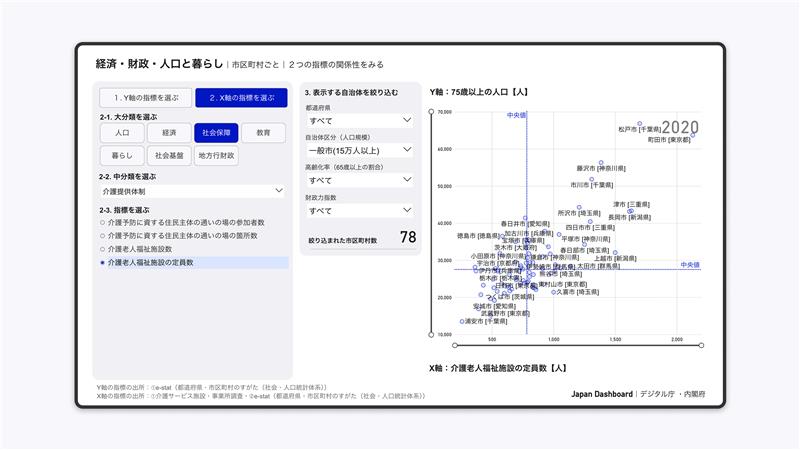The height and width of the screenshot is (450, 800).
Task: Click the 町田市 [東京都] data point label
Action: tap(669, 140)
